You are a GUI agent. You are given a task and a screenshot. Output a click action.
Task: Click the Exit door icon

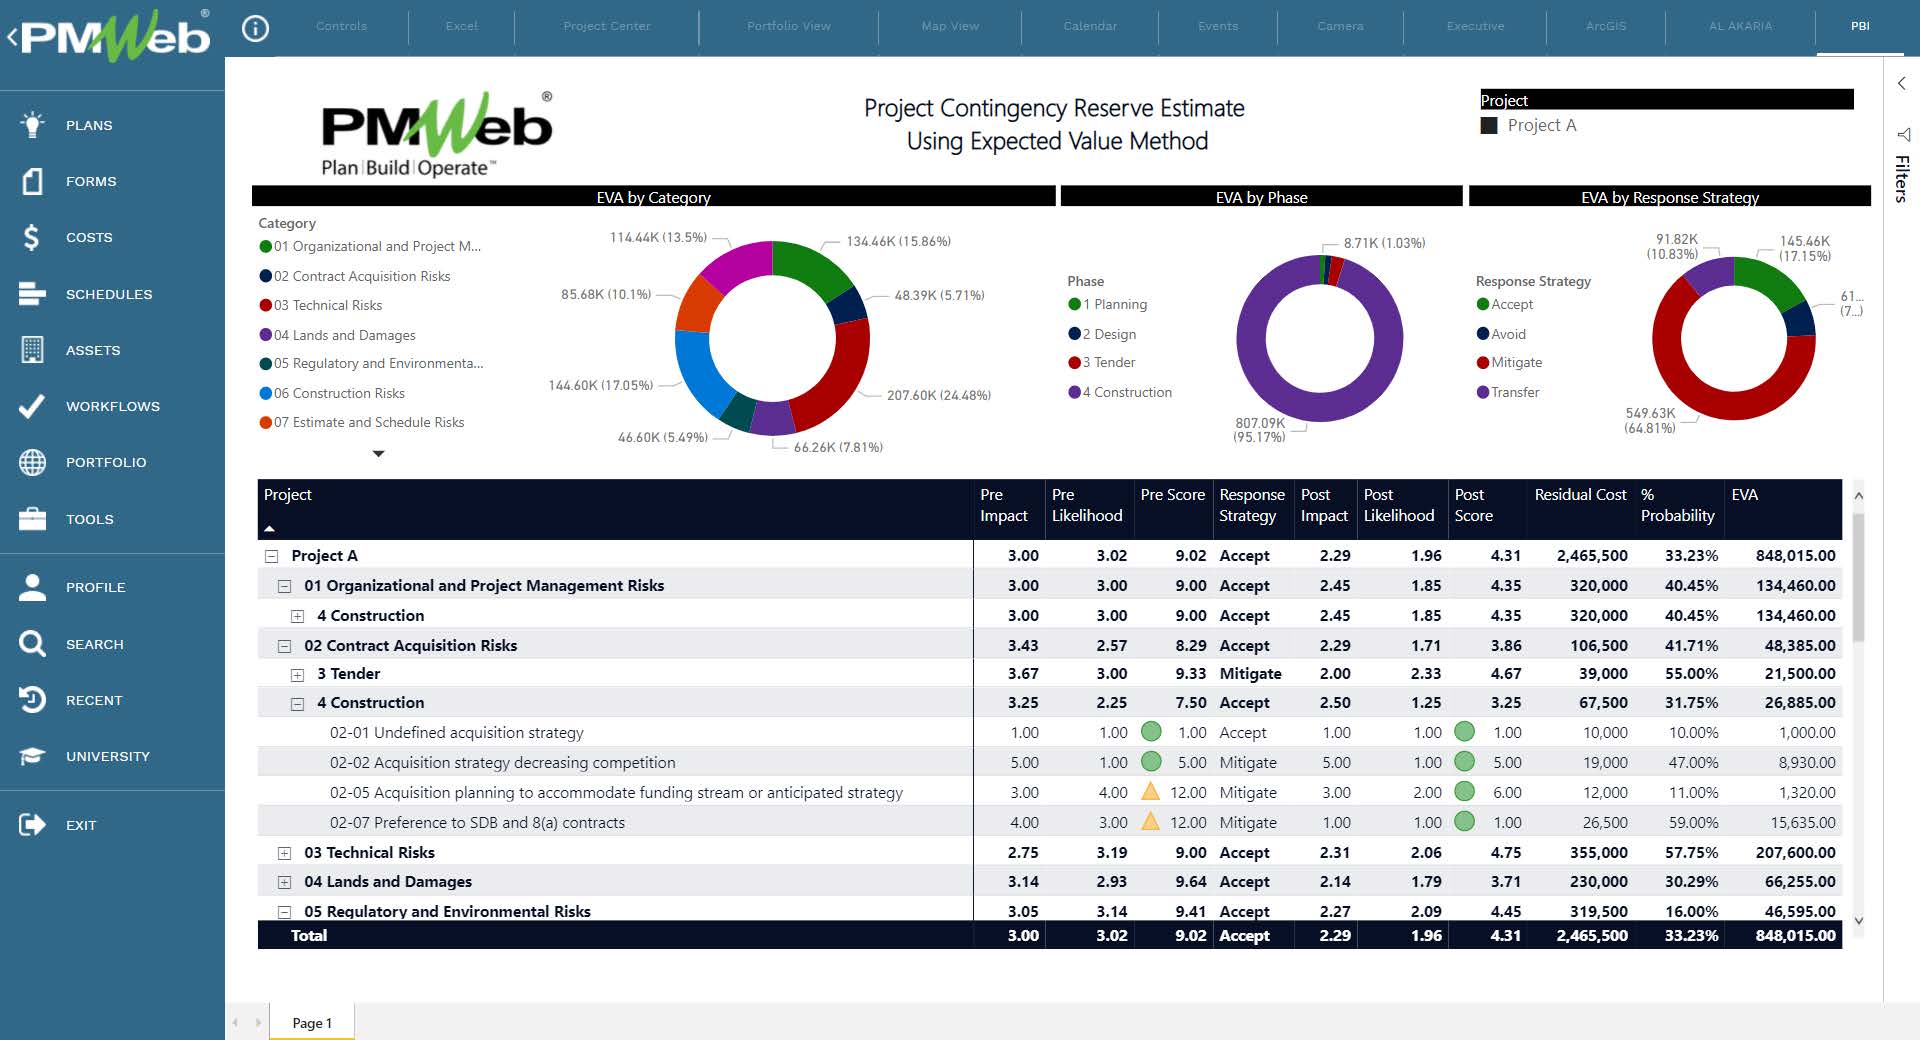pyautogui.click(x=32, y=825)
